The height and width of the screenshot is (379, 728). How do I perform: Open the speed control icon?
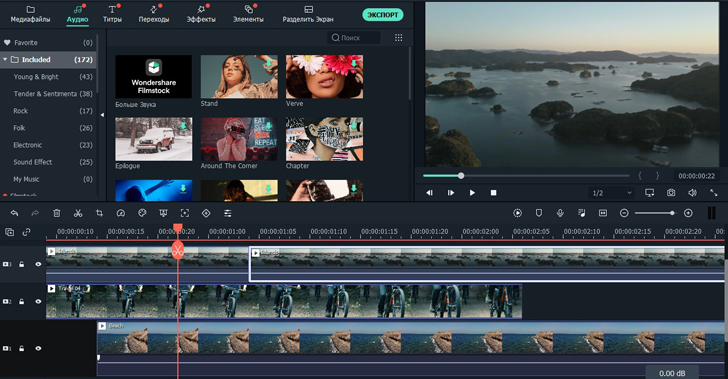(x=121, y=213)
